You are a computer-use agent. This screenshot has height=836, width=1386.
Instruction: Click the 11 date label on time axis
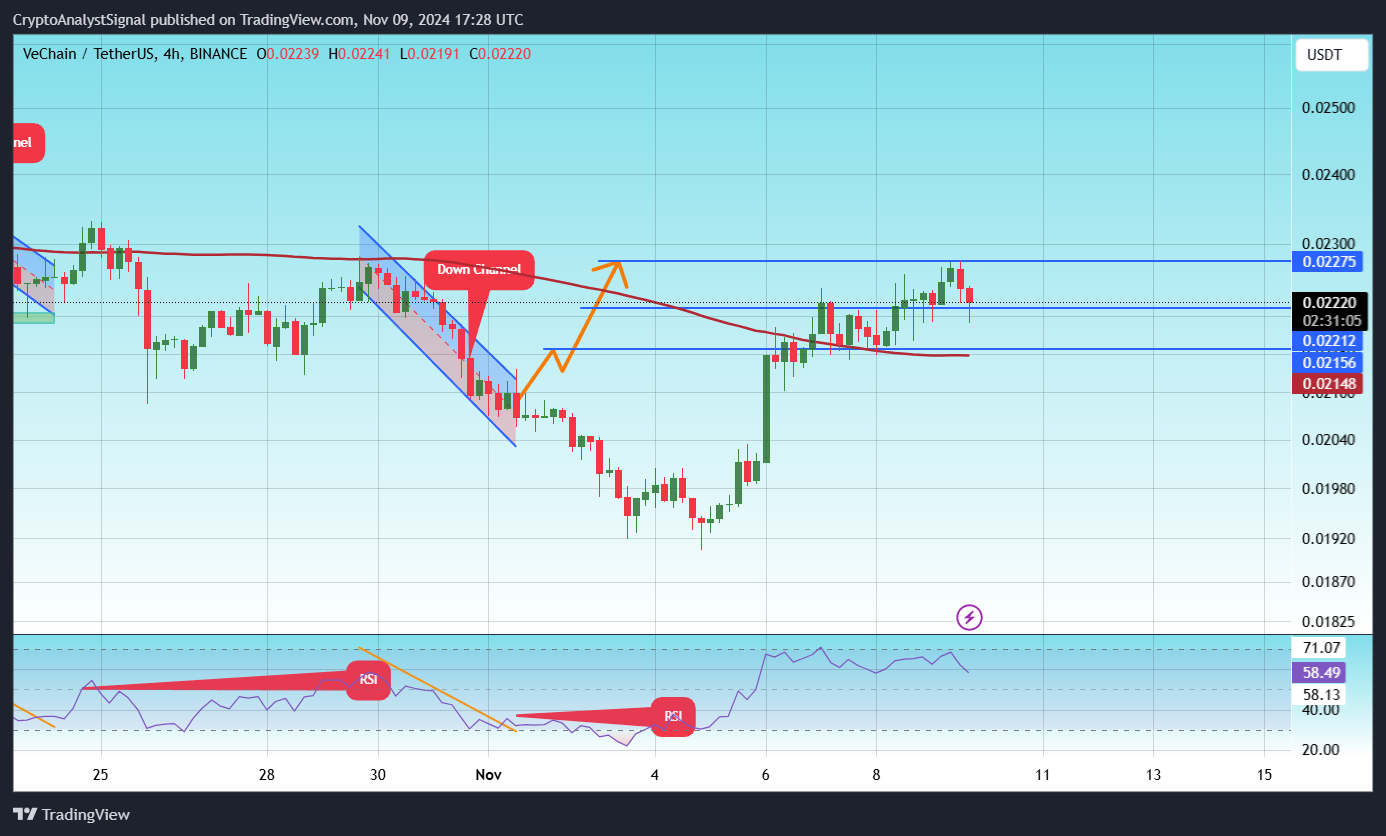coord(1043,775)
